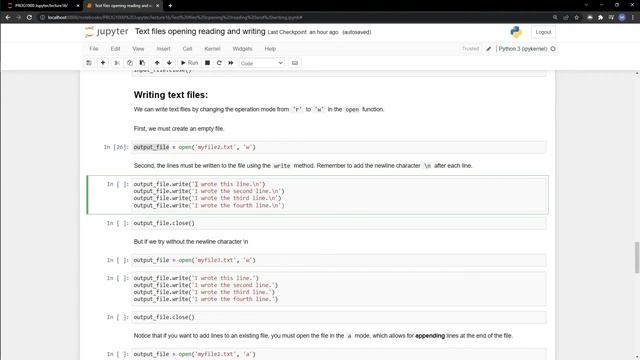
Task: Click the cell opening myfile3.txt
Action: tap(339, 260)
